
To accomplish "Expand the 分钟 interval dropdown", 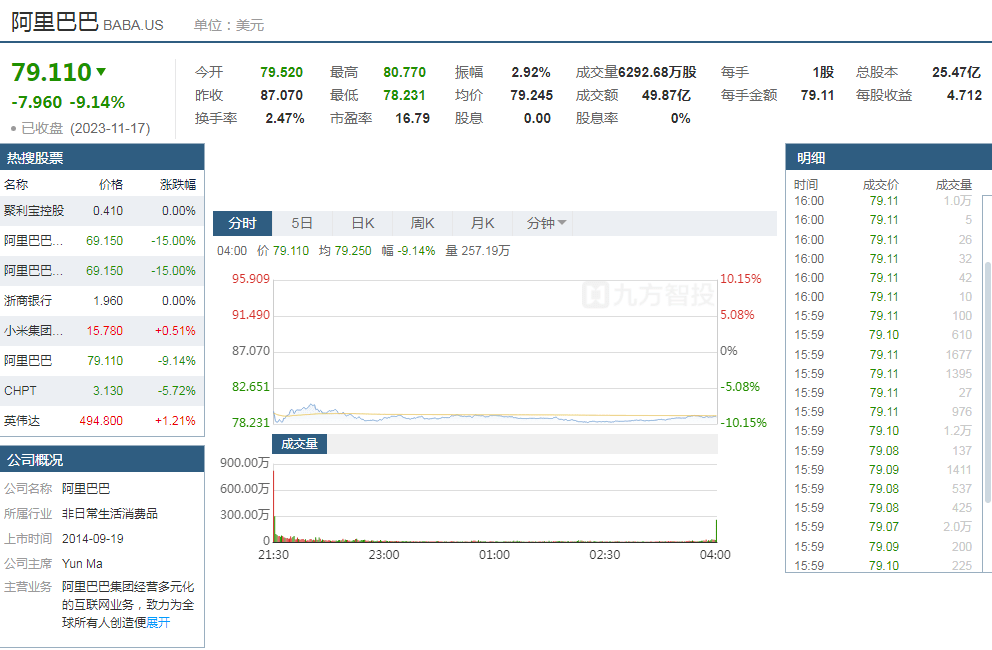I will 546,223.
